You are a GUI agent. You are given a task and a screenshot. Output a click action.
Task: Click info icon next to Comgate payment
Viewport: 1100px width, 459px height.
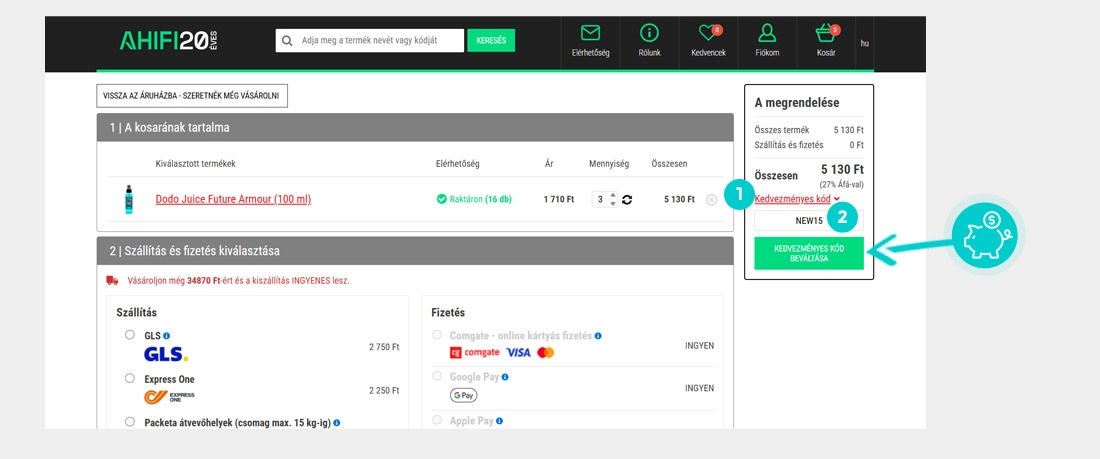pyautogui.click(x=598, y=336)
